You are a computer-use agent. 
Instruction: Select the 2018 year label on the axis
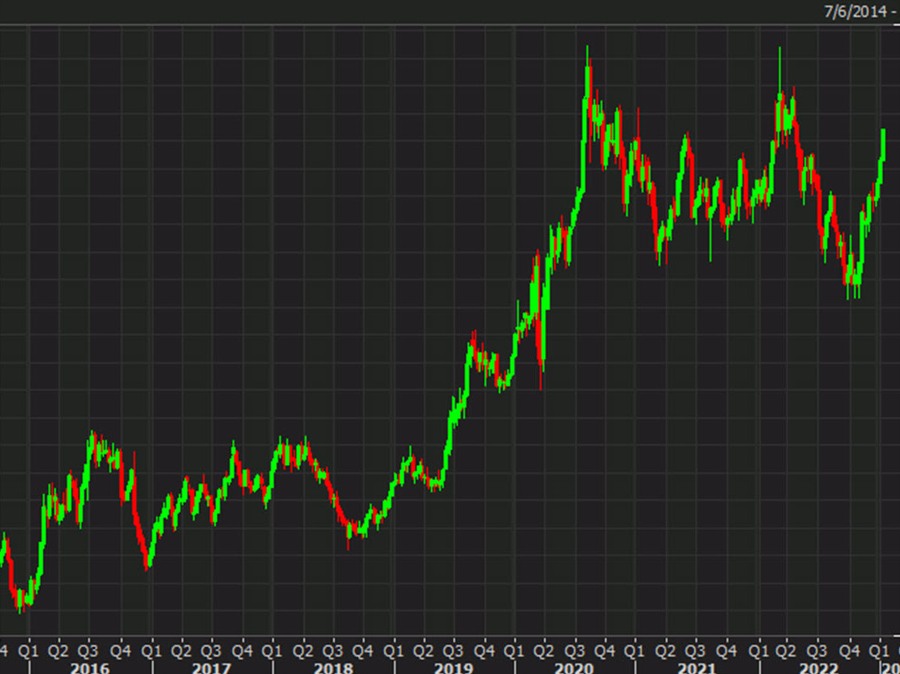[x=335, y=665]
